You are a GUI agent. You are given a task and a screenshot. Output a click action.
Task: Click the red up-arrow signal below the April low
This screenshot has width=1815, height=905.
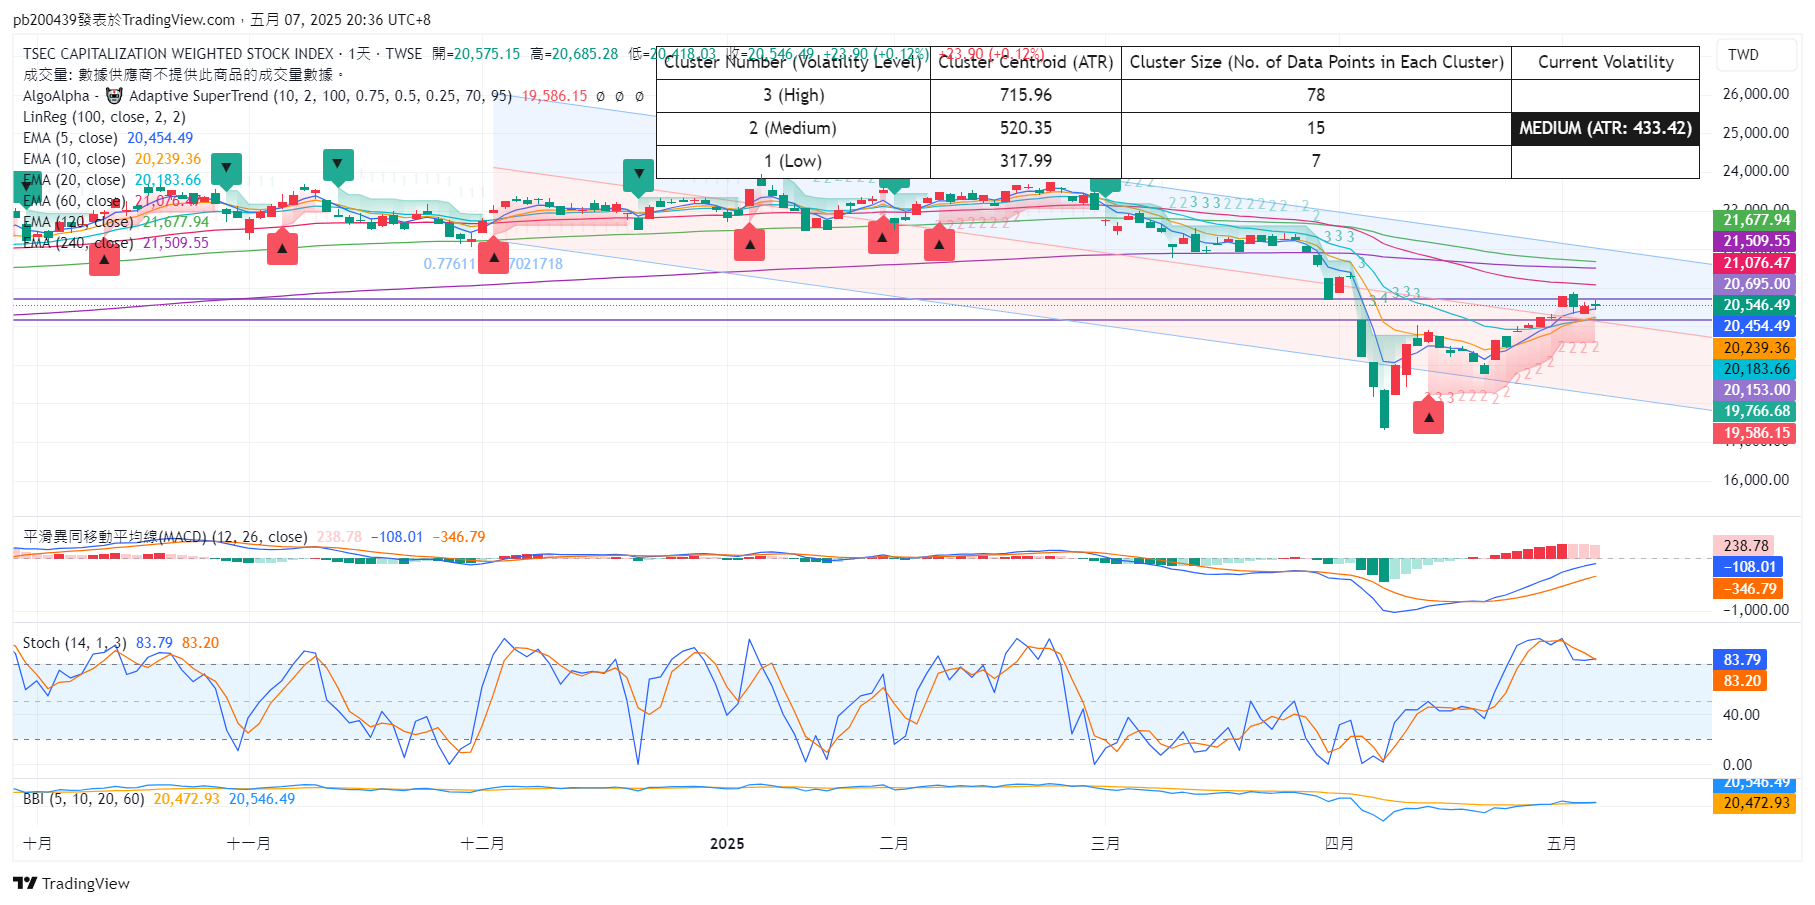pos(1428,416)
